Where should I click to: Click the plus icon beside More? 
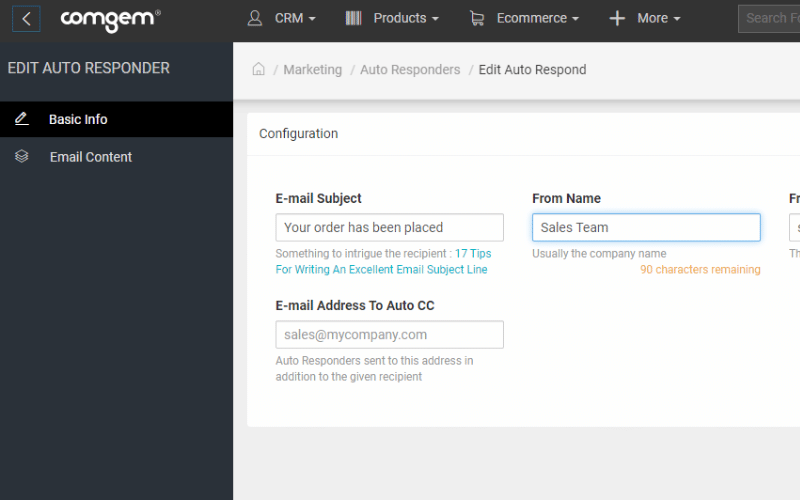coord(617,18)
